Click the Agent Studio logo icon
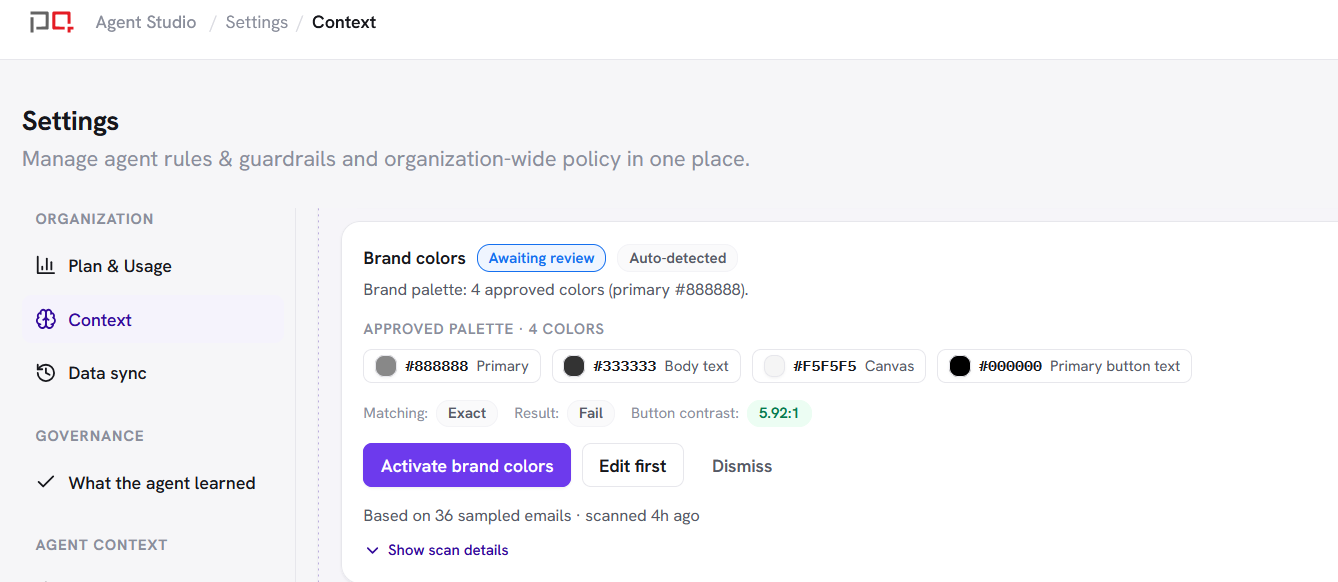1338x582 pixels. pyautogui.click(x=51, y=22)
